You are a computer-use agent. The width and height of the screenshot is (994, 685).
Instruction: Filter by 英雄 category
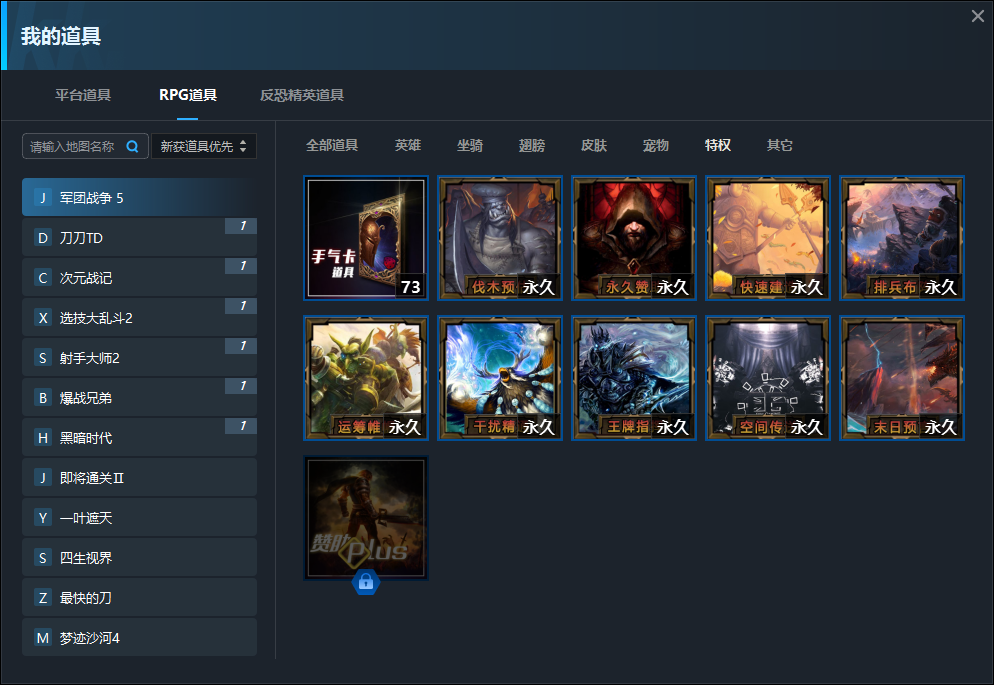pos(408,145)
